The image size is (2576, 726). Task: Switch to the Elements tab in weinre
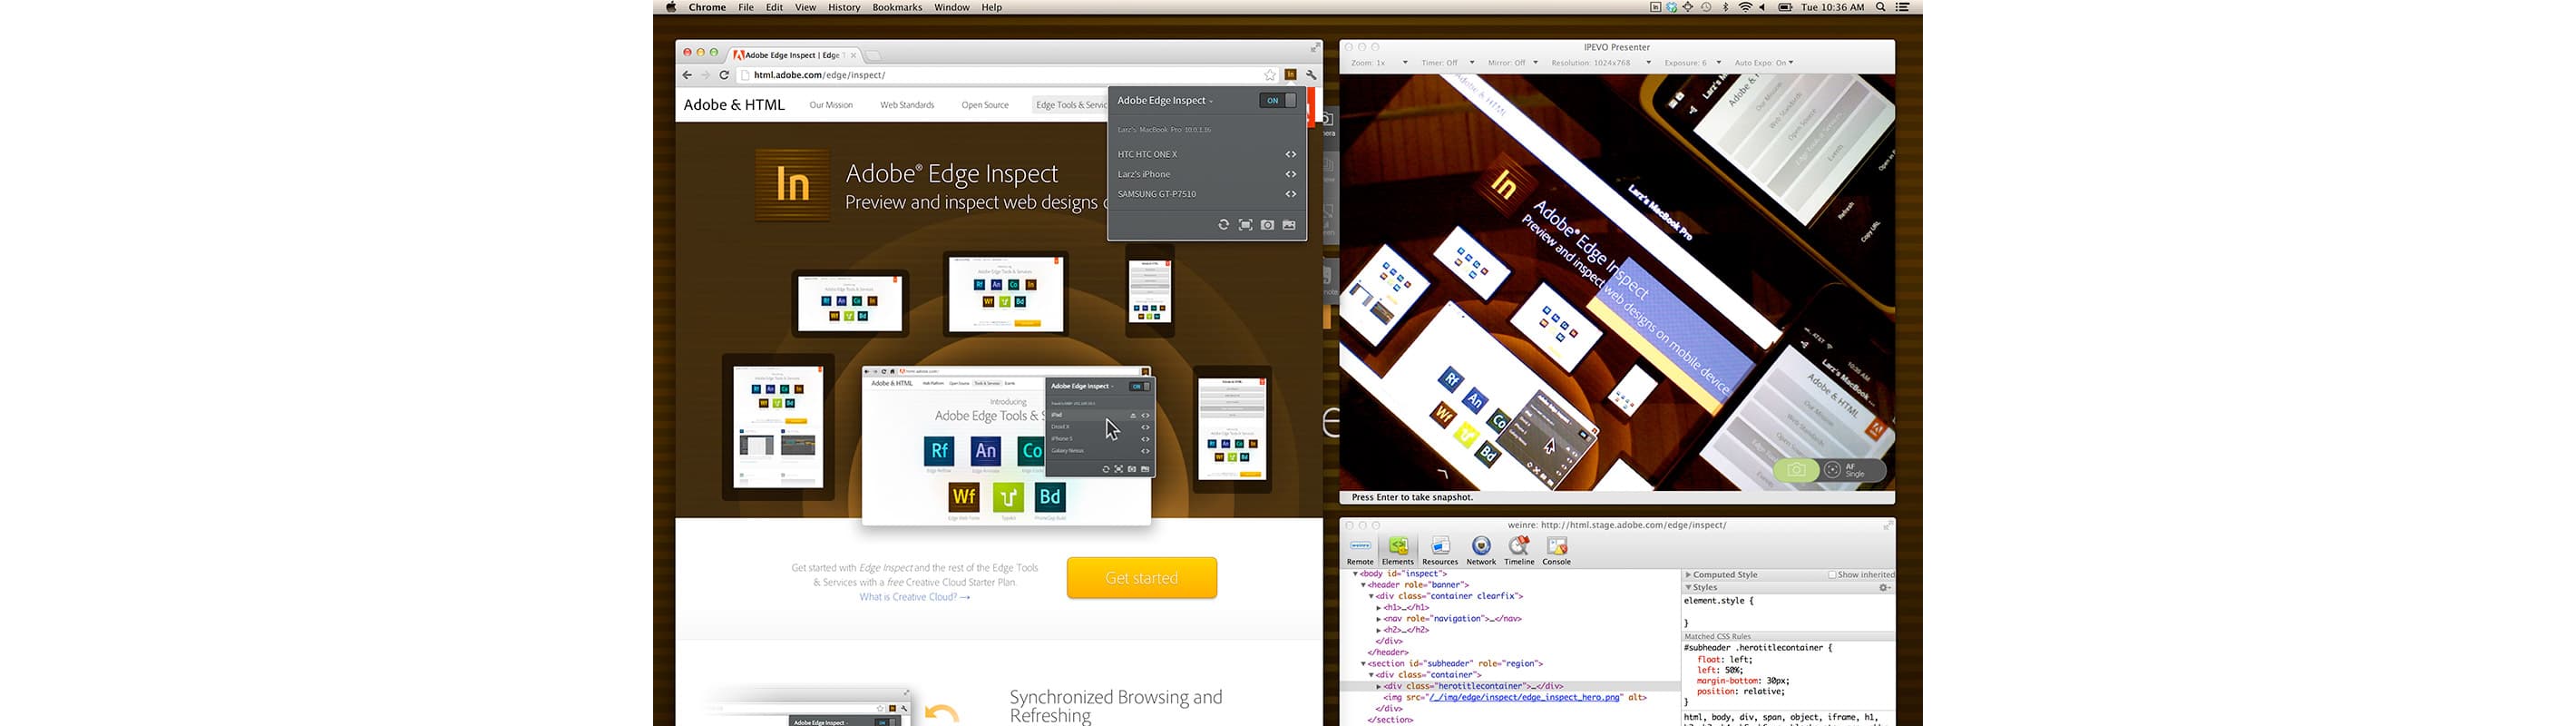pyautogui.click(x=1397, y=550)
